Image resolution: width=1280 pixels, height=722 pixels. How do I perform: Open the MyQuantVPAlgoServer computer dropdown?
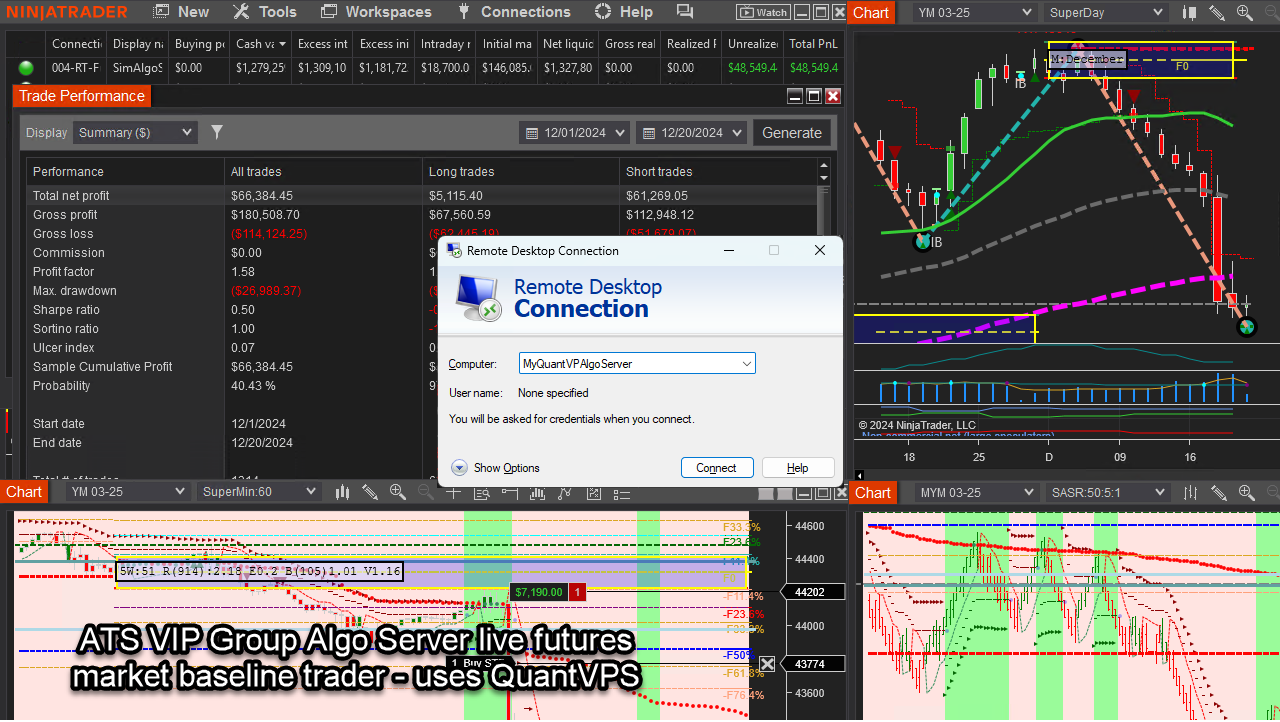tap(746, 363)
